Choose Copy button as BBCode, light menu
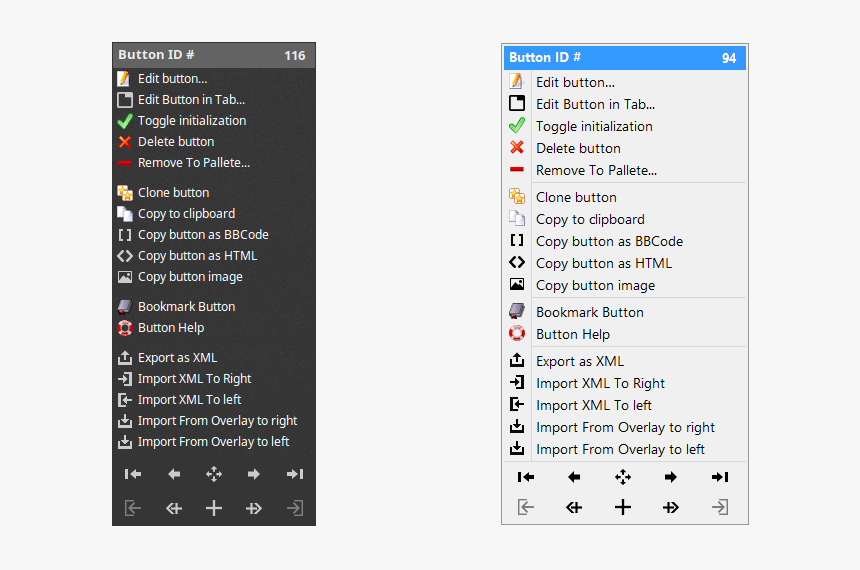 tap(625, 241)
